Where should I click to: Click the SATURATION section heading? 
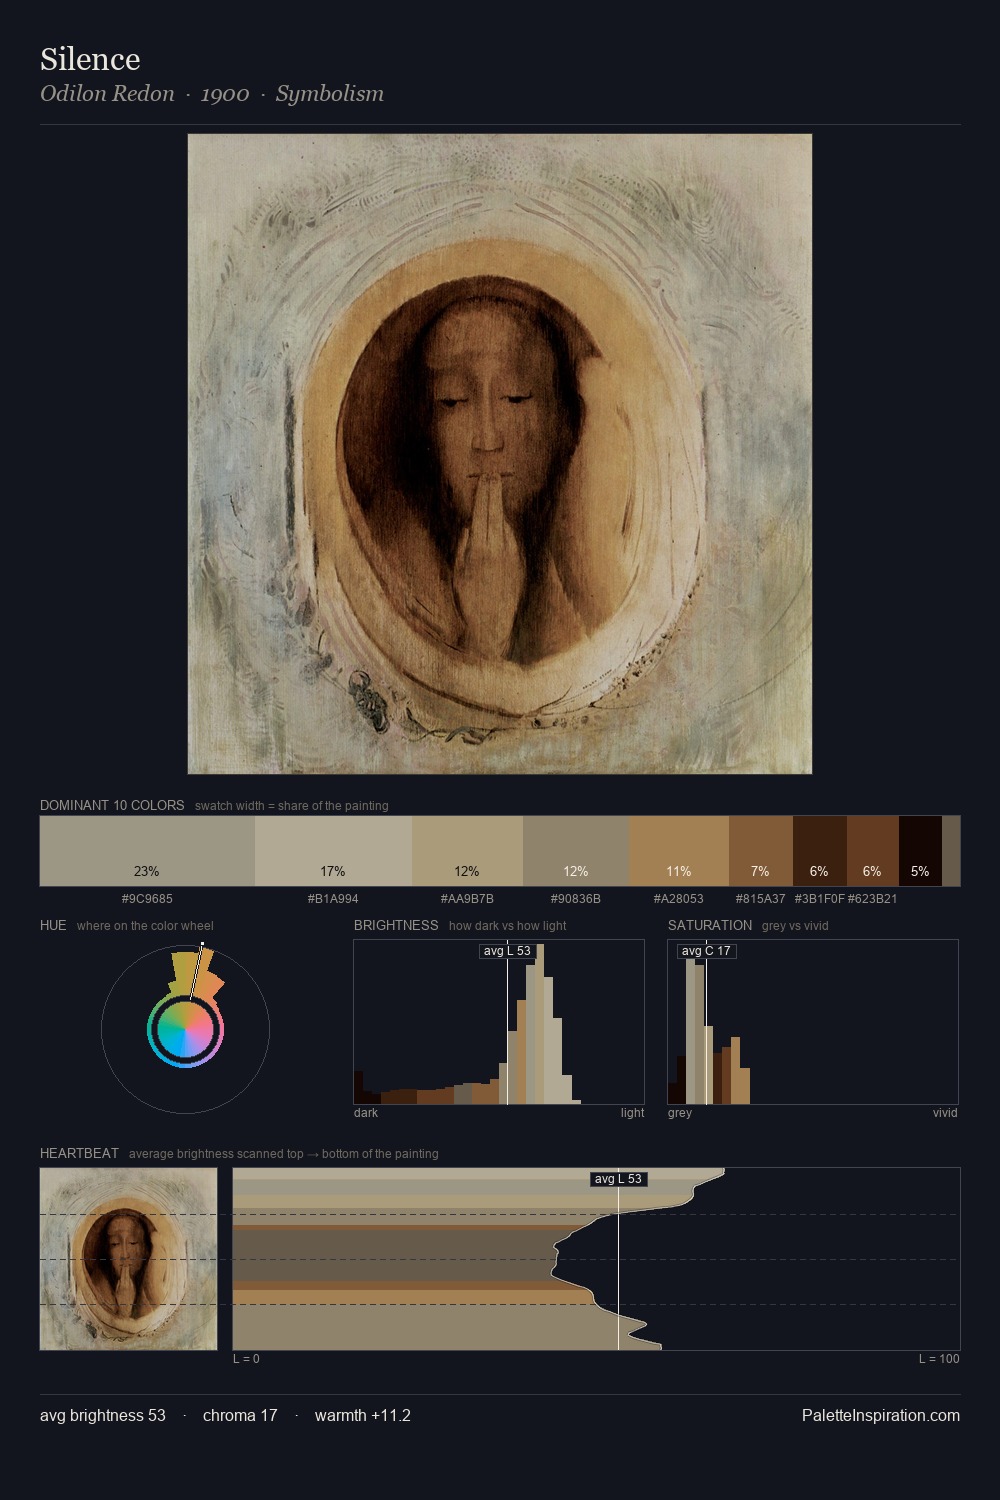click(x=710, y=925)
